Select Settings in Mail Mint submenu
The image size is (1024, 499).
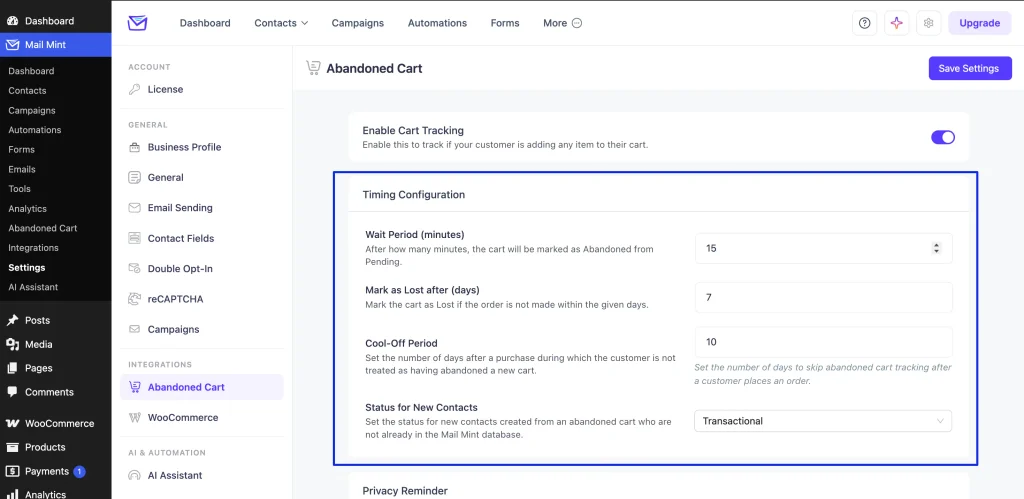(x=27, y=268)
